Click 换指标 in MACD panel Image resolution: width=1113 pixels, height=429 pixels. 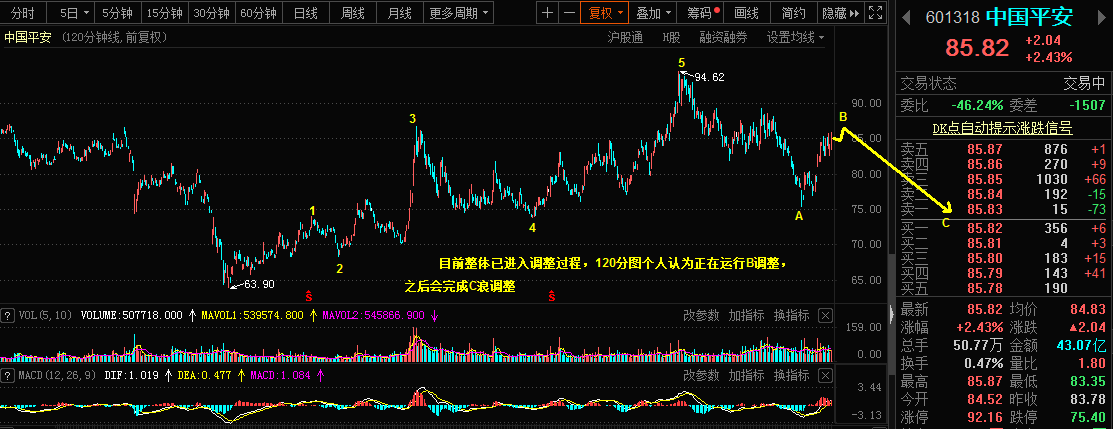coord(791,376)
